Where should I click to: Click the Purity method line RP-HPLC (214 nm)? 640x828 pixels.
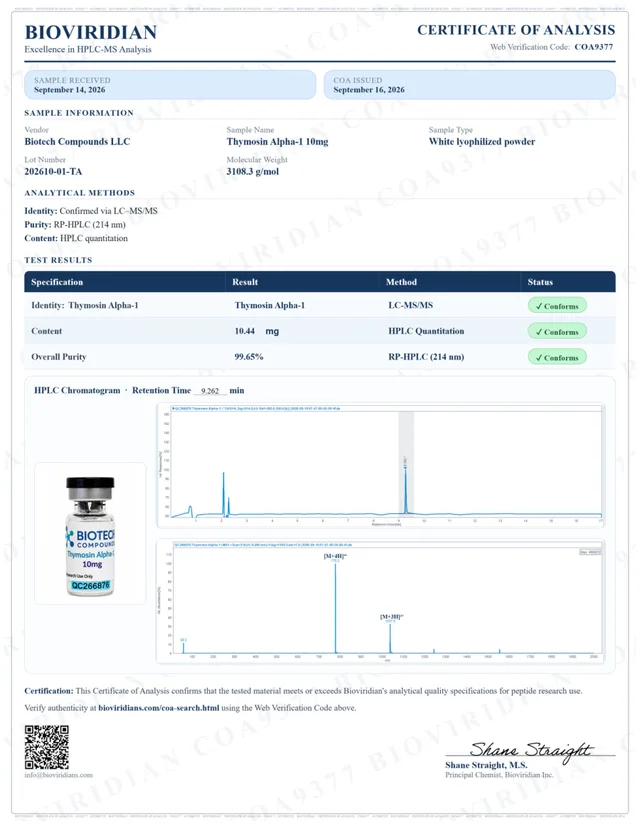75,224
